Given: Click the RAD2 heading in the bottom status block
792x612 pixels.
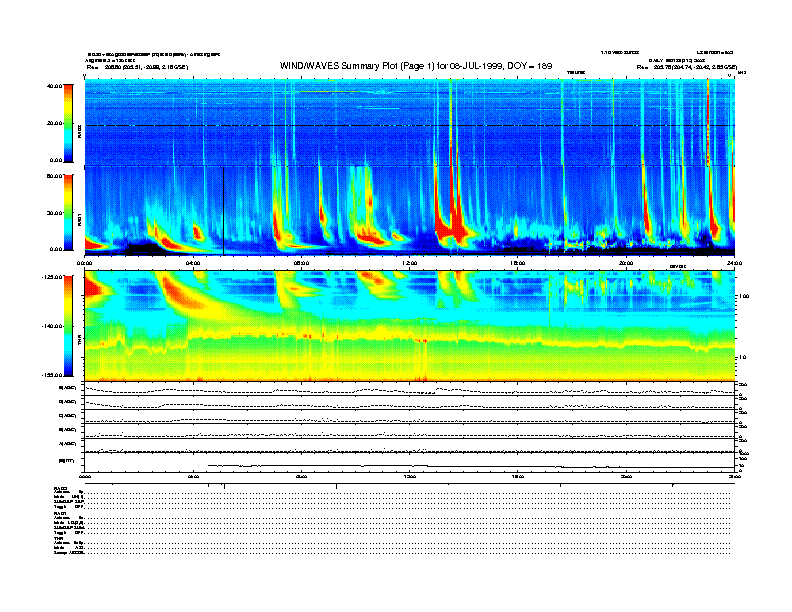Looking at the screenshot, I should click(61, 488).
